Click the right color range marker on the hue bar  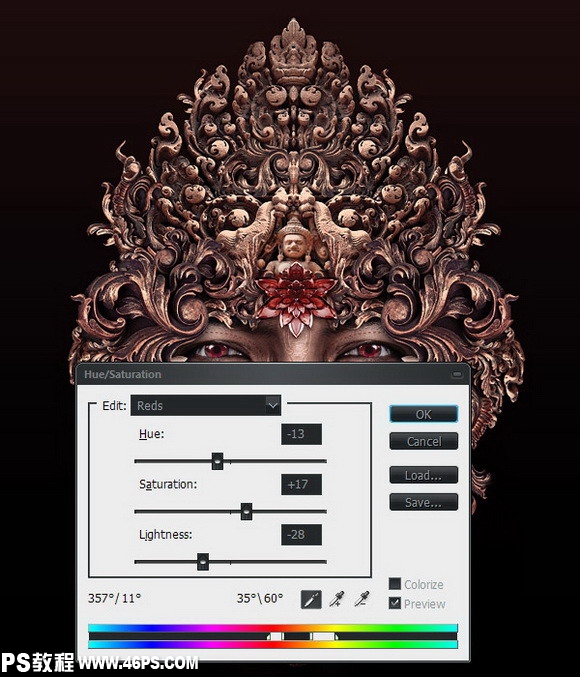tap(324, 636)
